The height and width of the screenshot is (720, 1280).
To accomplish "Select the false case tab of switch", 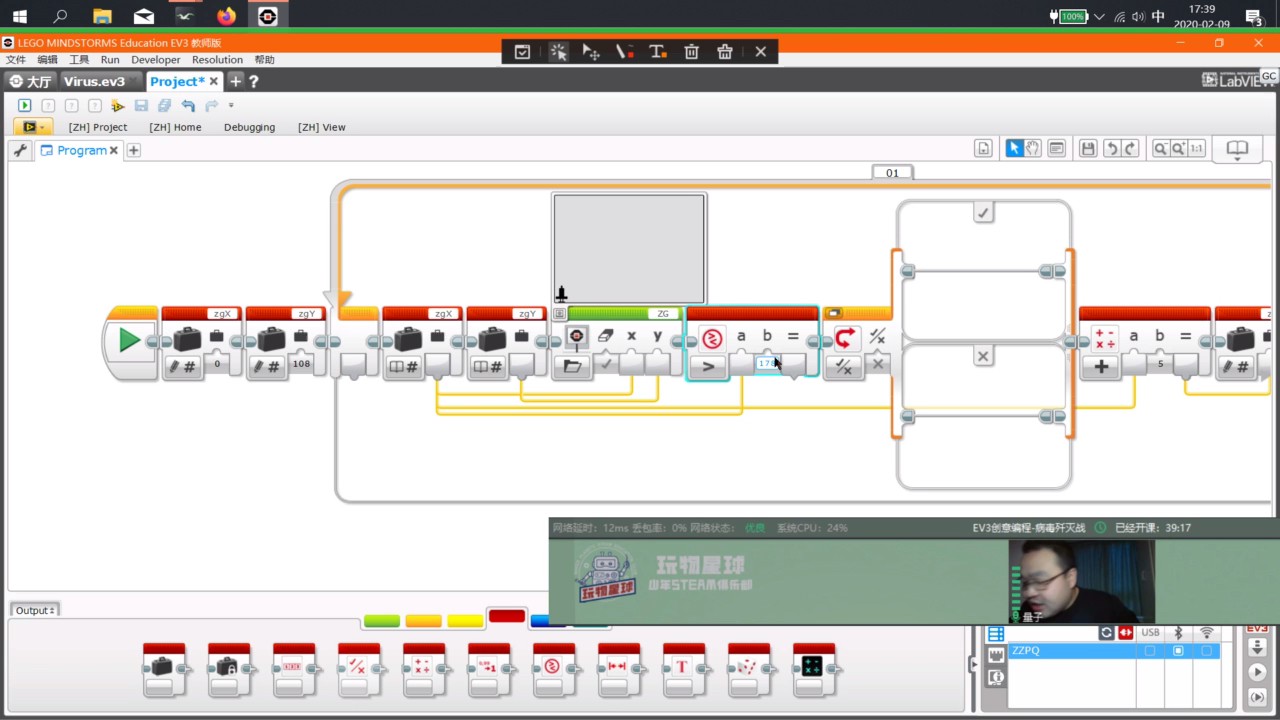I will pyautogui.click(x=984, y=356).
